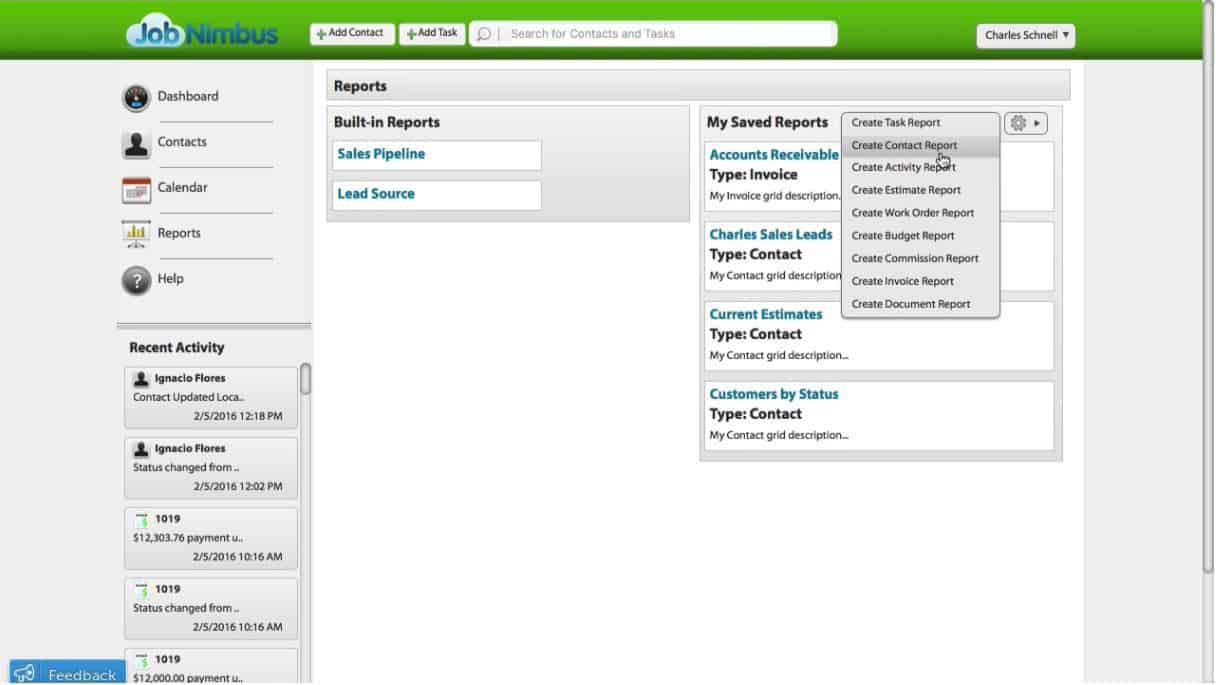The height and width of the screenshot is (685, 1216).
Task: Open Help via the question mark icon
Action: tap(137, 279)
